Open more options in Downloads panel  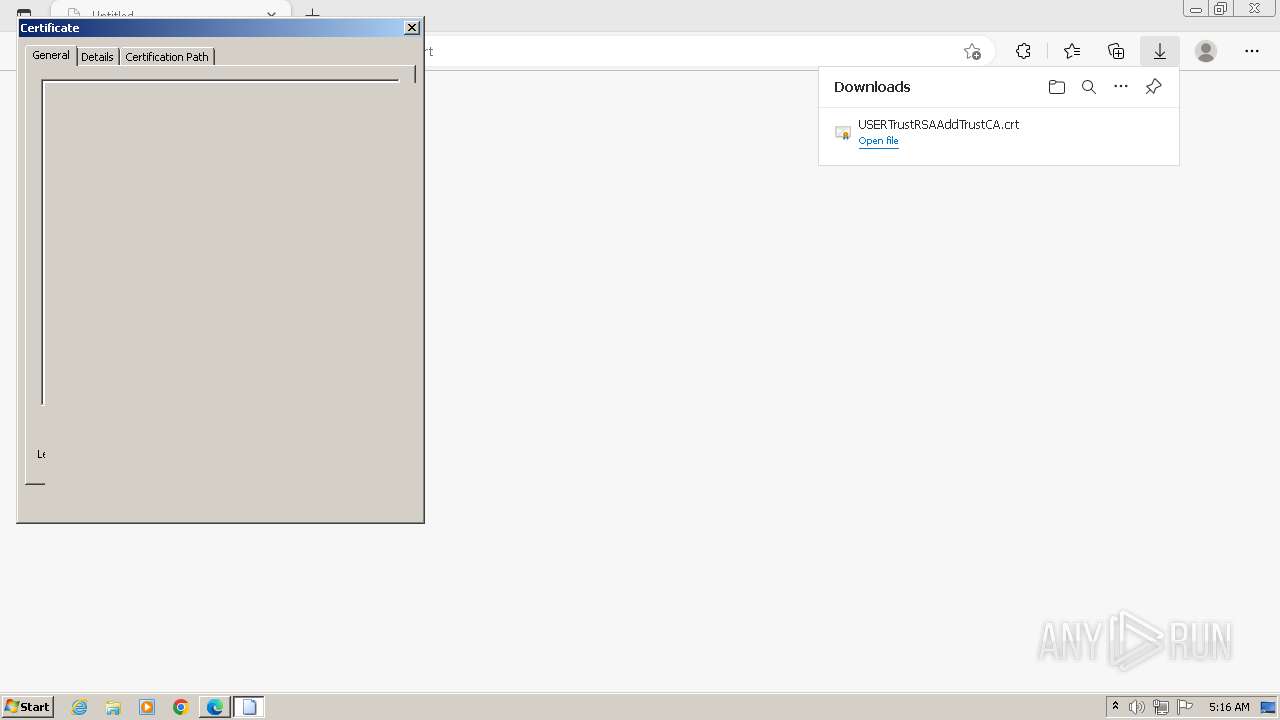click(x=1121, y=87)
